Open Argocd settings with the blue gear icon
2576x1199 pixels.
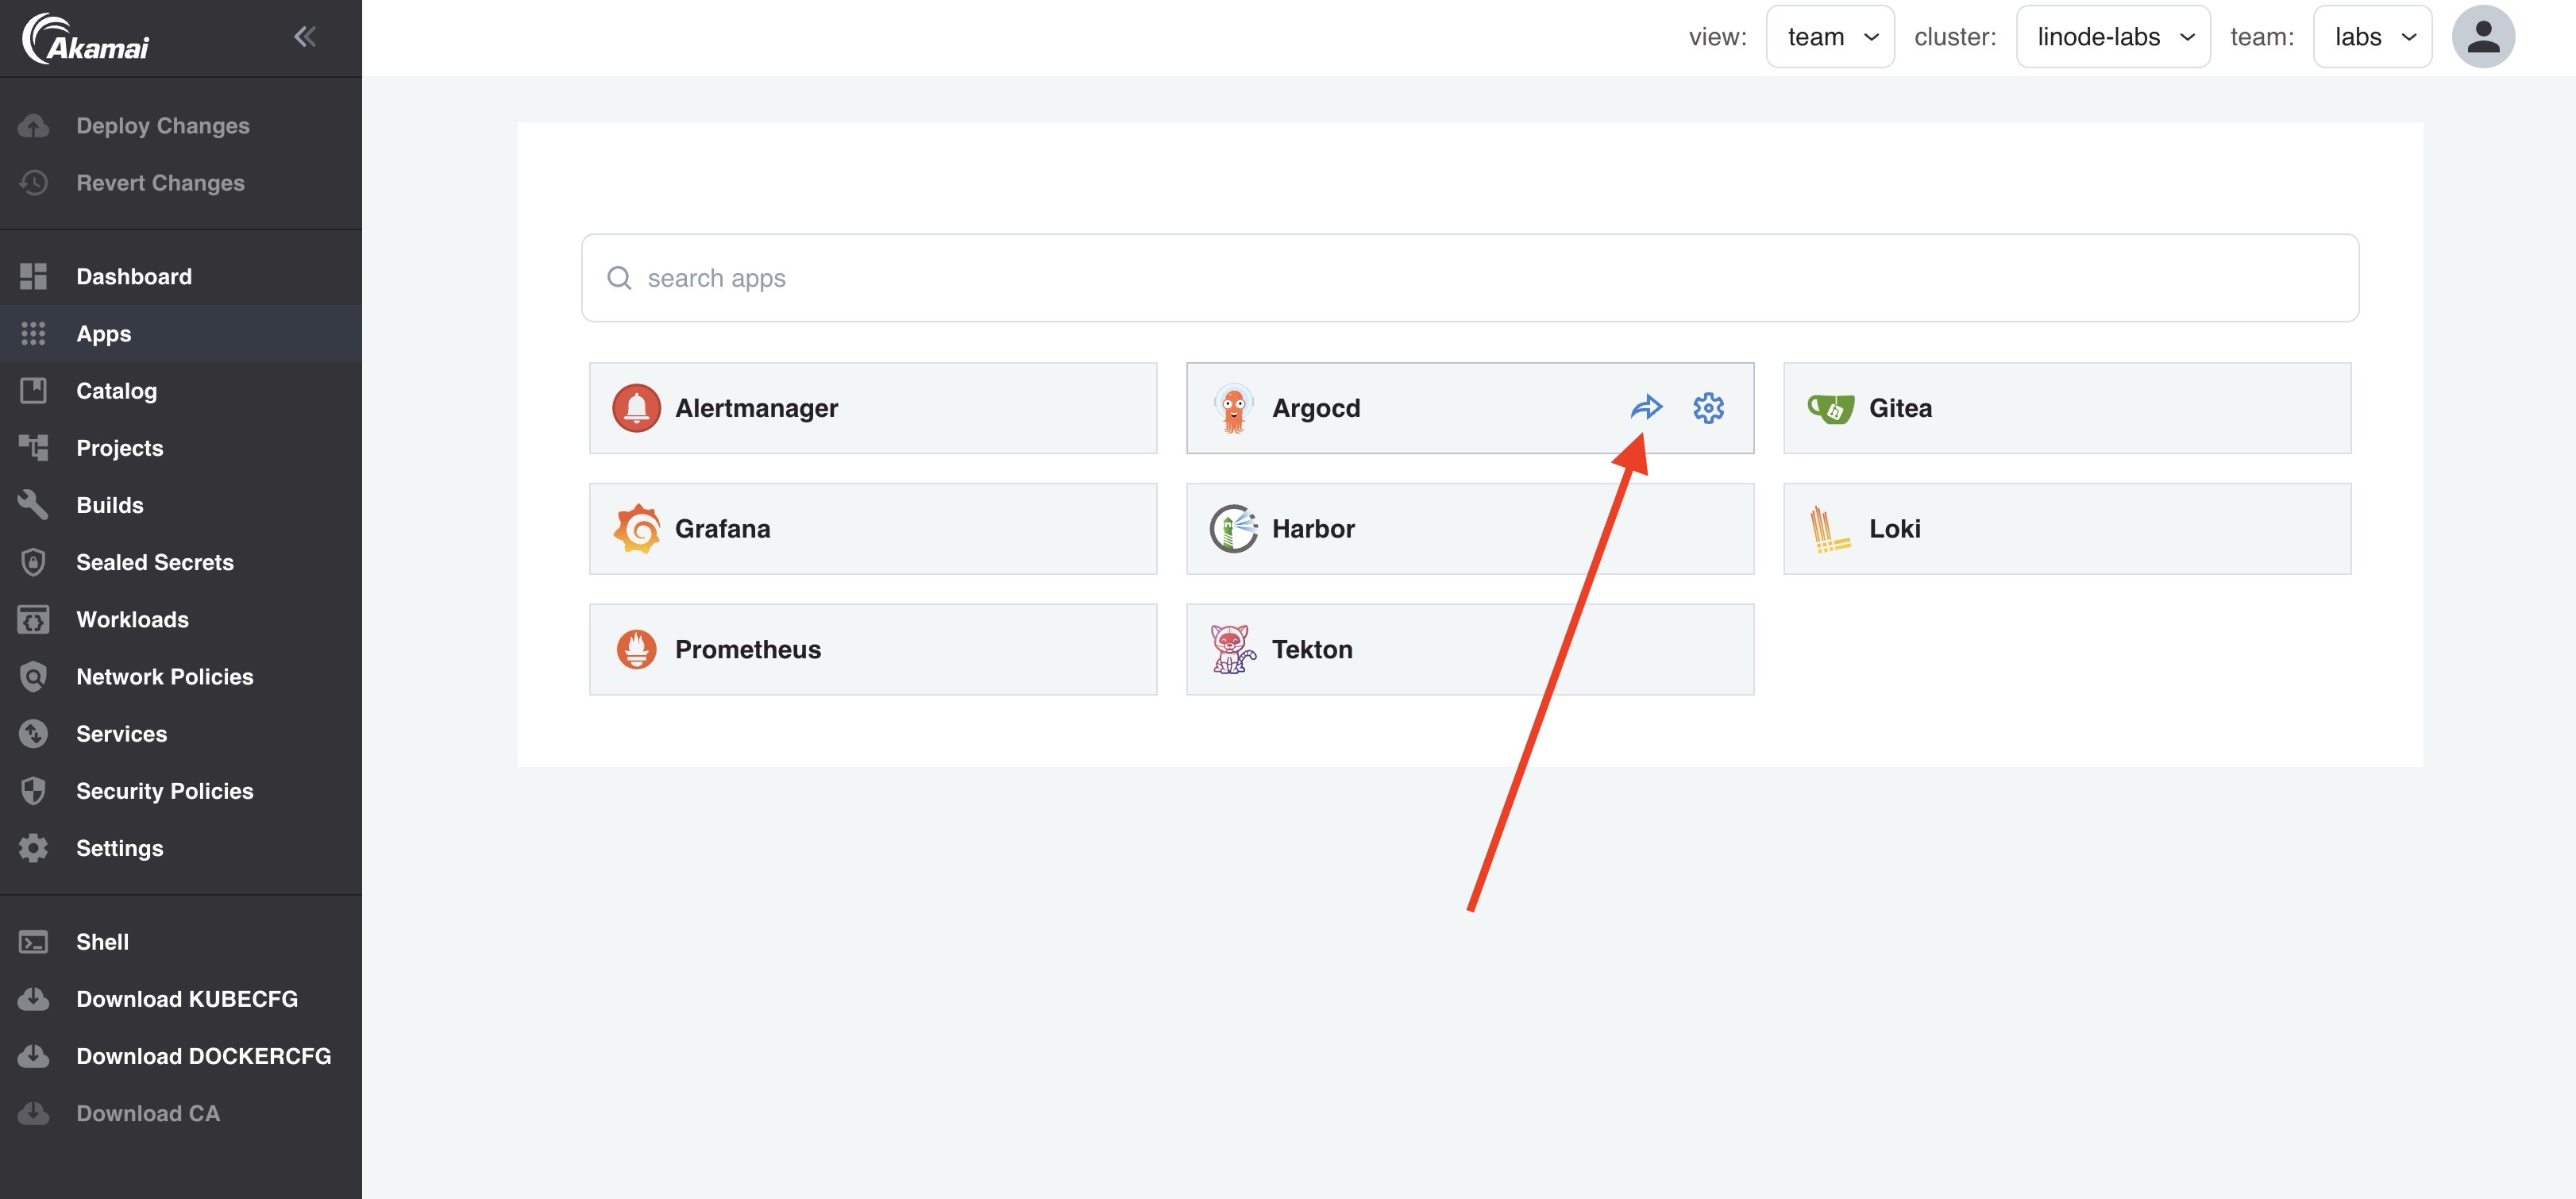[x=1708, y=408]
